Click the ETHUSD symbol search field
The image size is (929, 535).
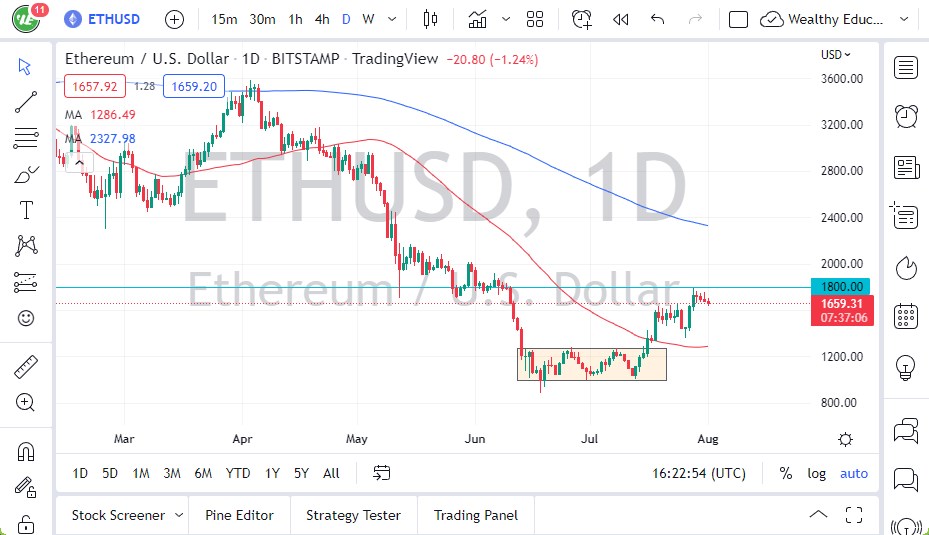[113, 19]
